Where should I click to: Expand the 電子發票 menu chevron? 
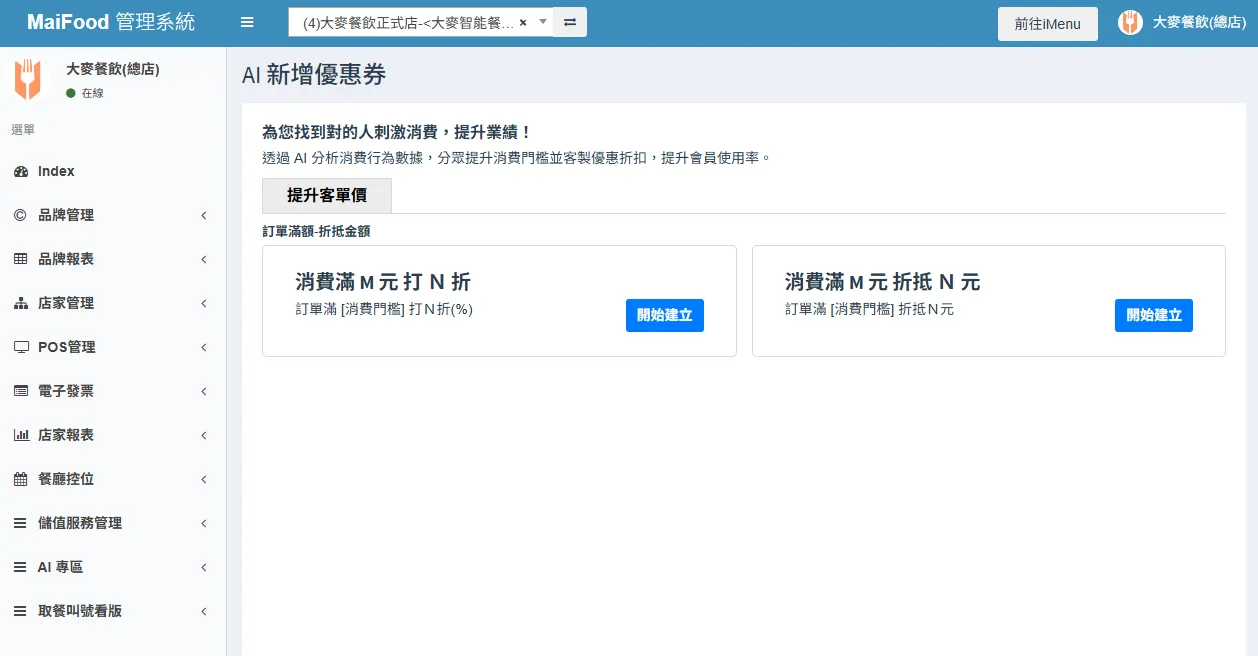(203, 391)
